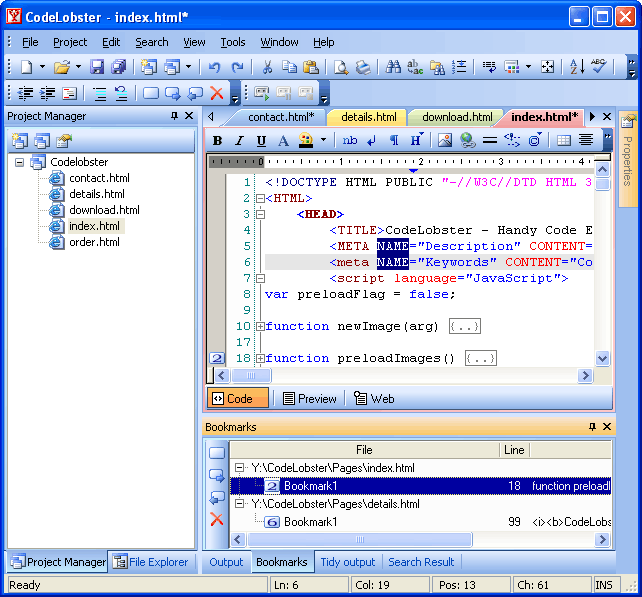The image size is (642, 597).
Task: Expand the folded newImage function
Action: 260,326
